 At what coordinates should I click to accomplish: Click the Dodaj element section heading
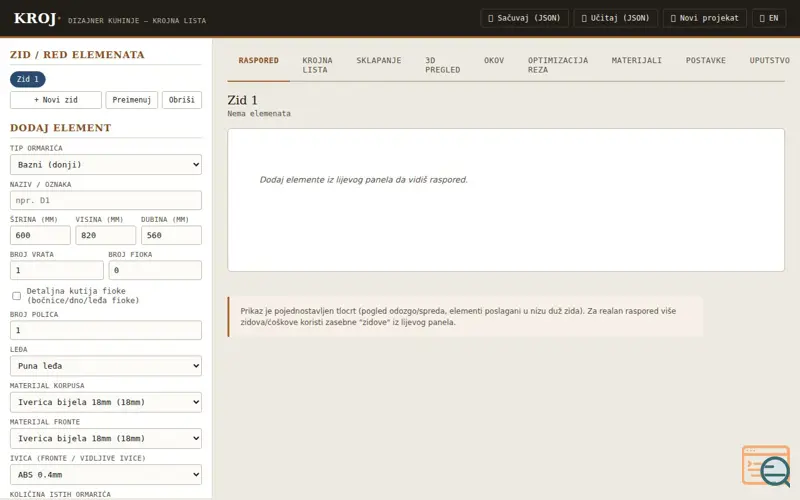coord(61,128)
